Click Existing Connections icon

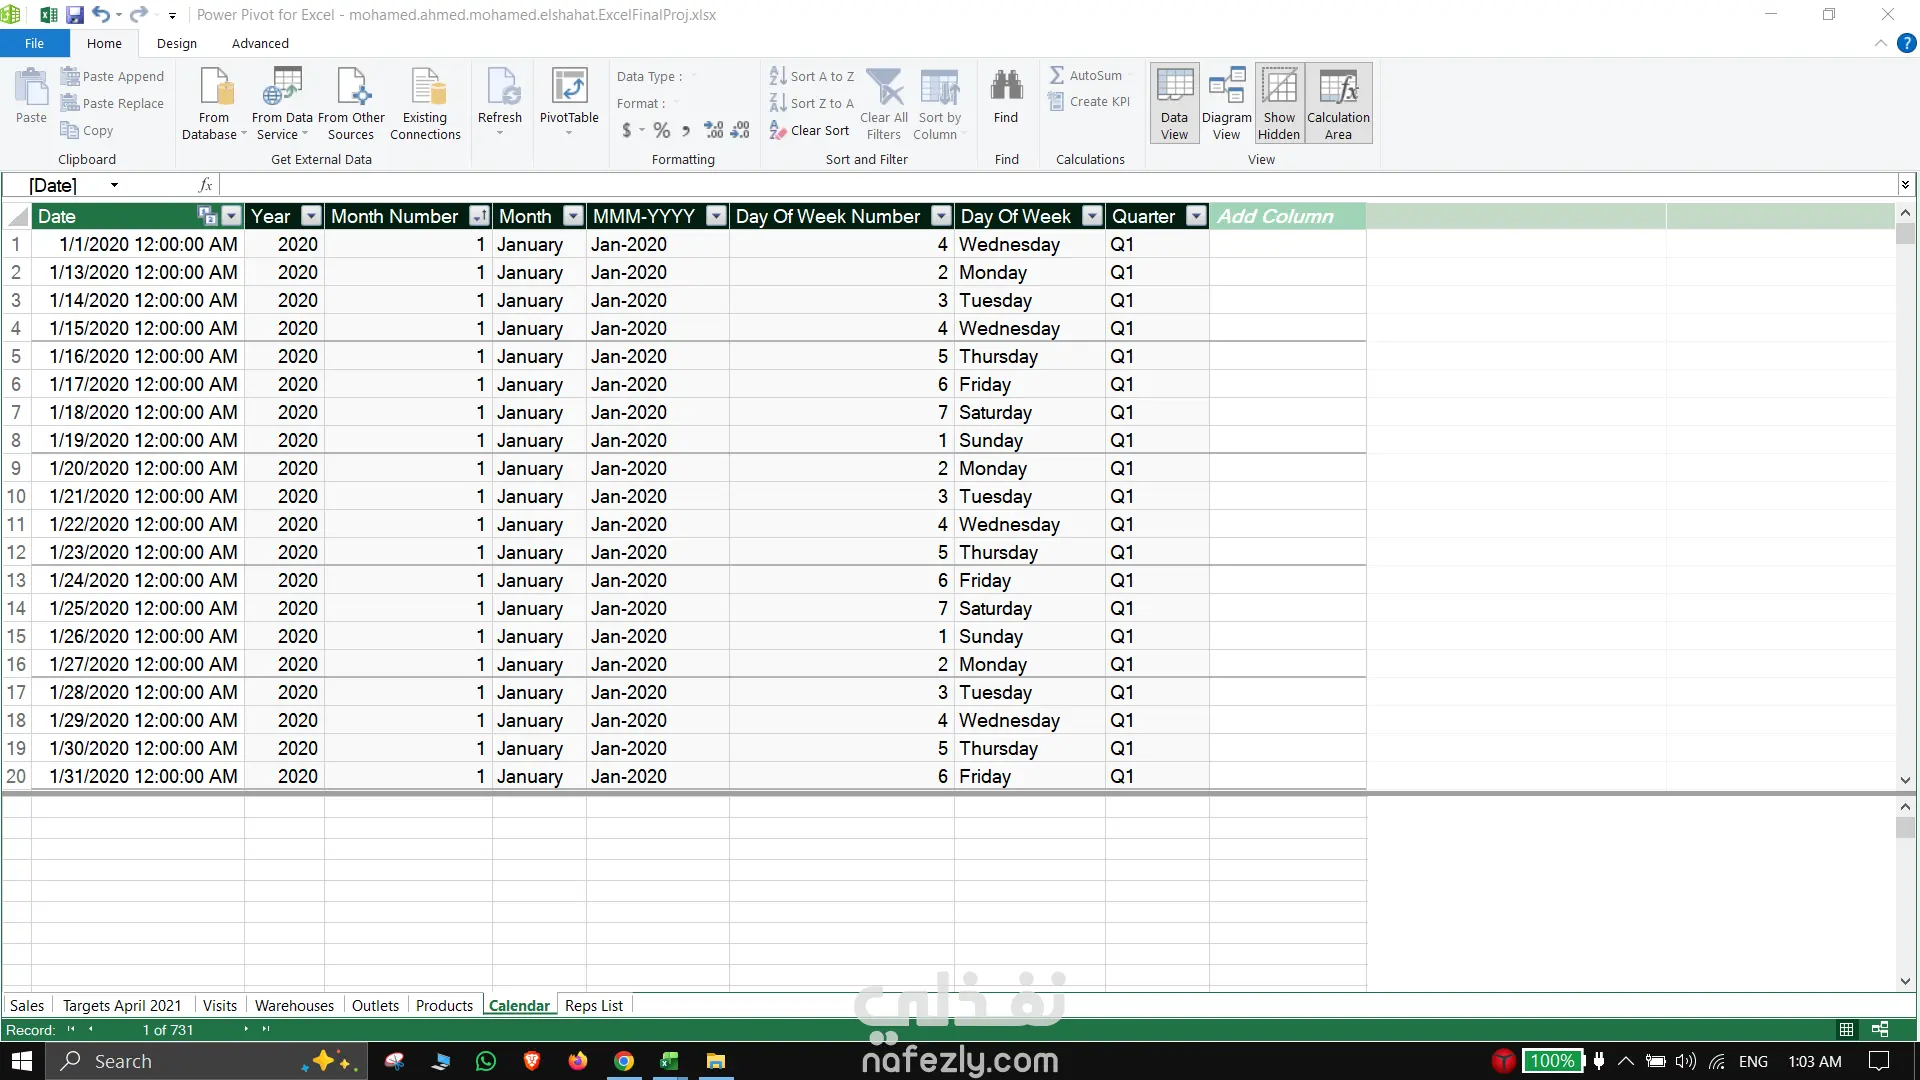point(426,88)
